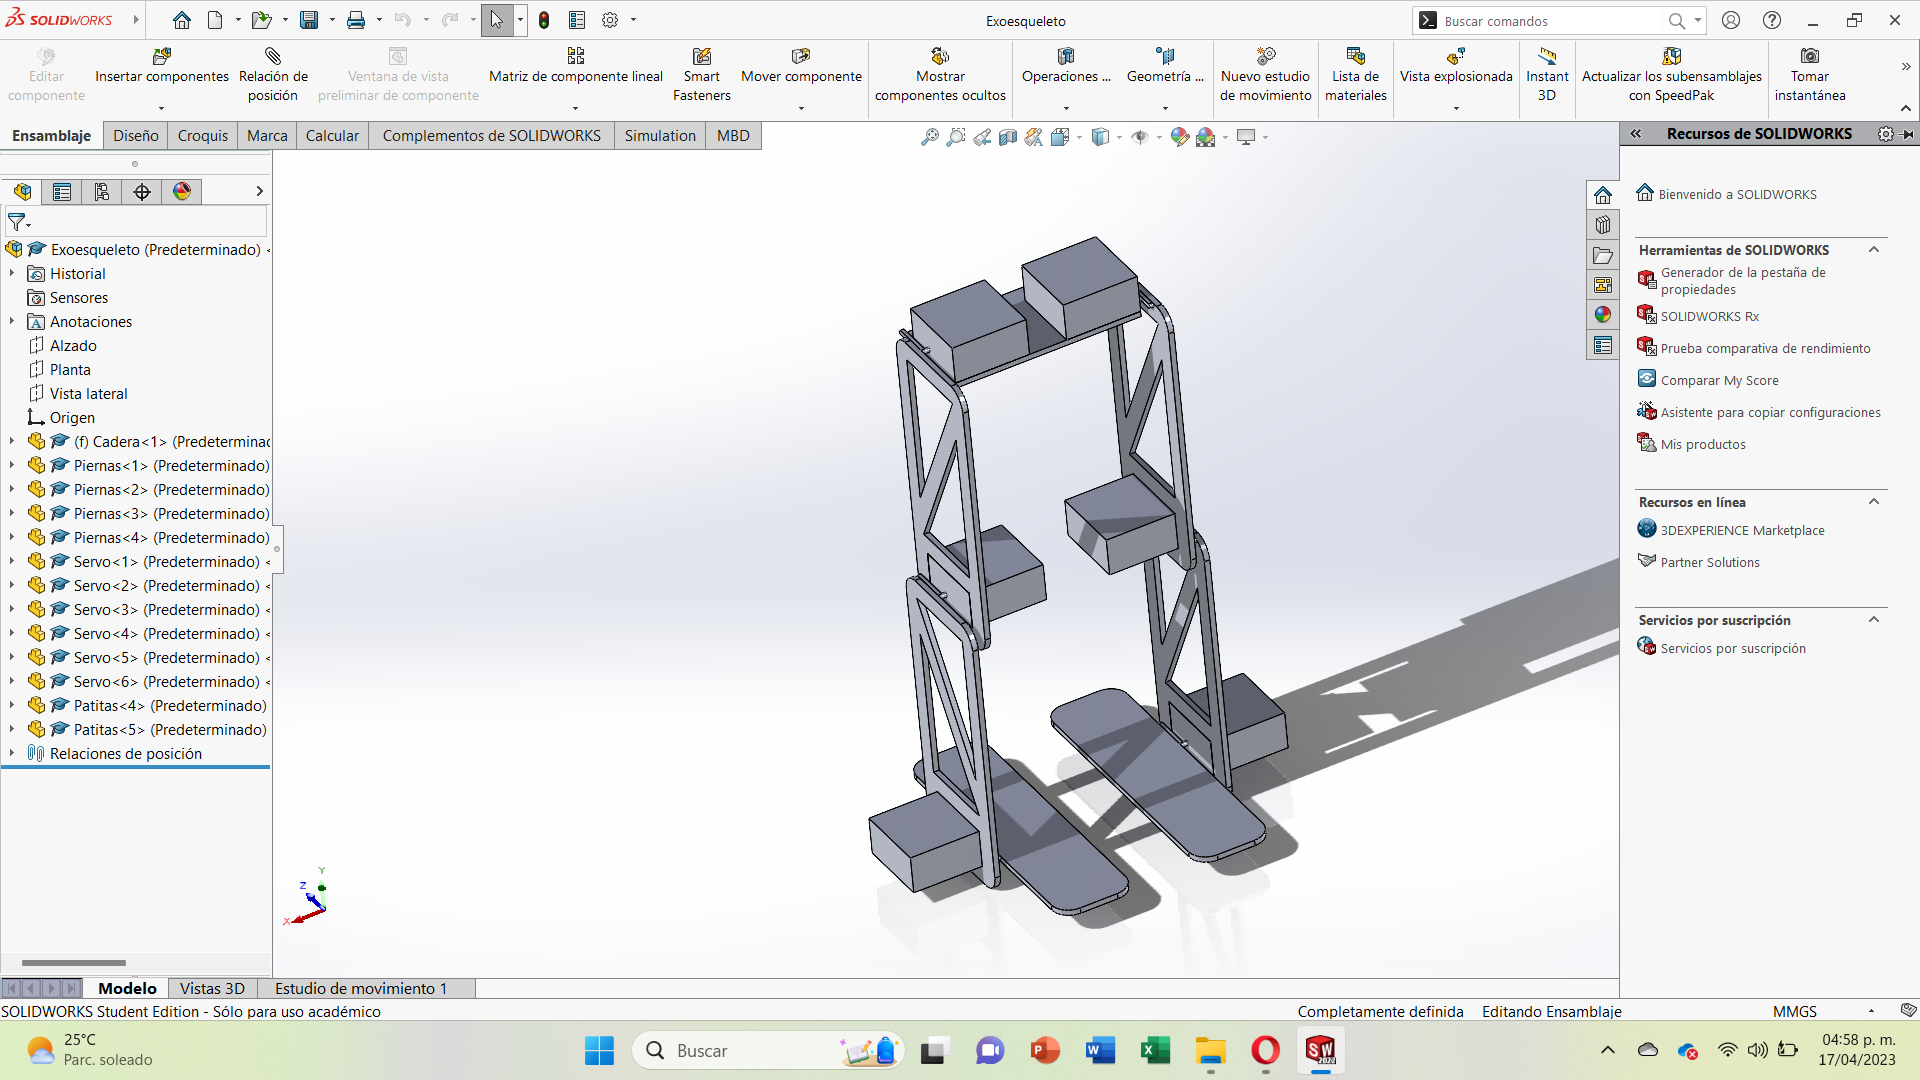Expand the Servo<3> tree item
Viewport: 1920px width, 1080px height.
tap(10, 609)
